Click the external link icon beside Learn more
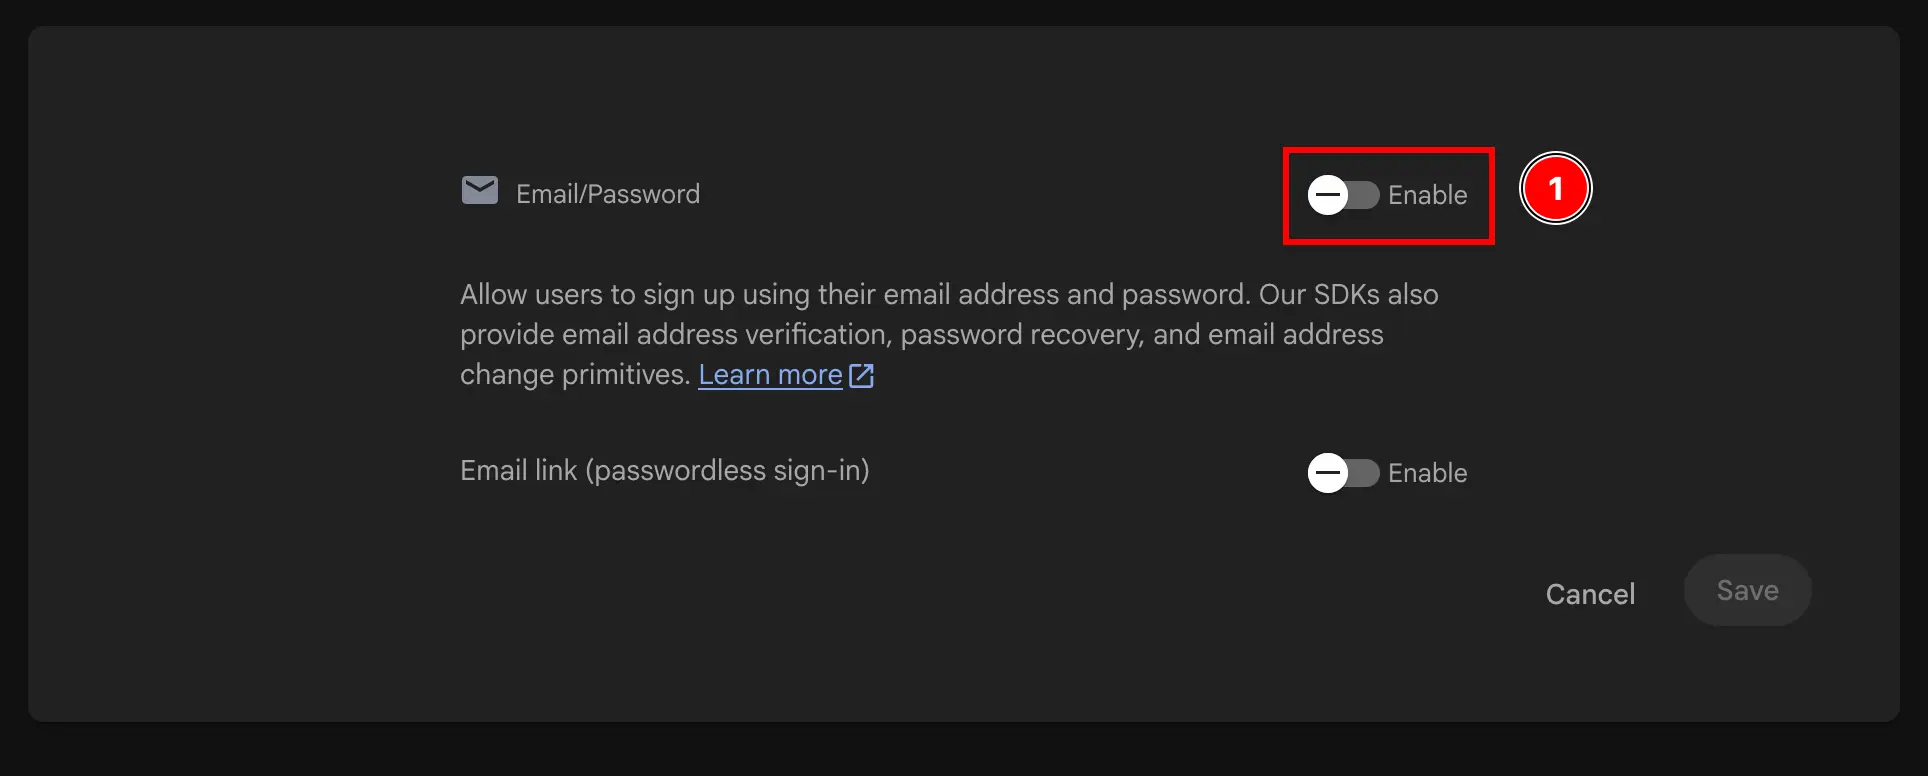This screenshot has height=776, width=1928. click(861, 374)
